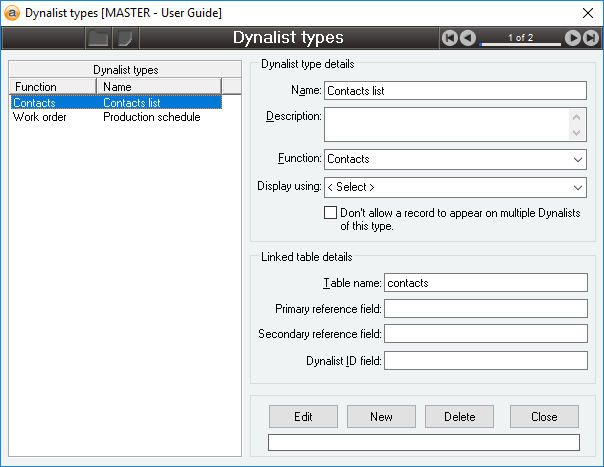Go to first record navigation arrow
This screenshot has width=604, height=467.
pyautogui.click(x=450, y=38)
